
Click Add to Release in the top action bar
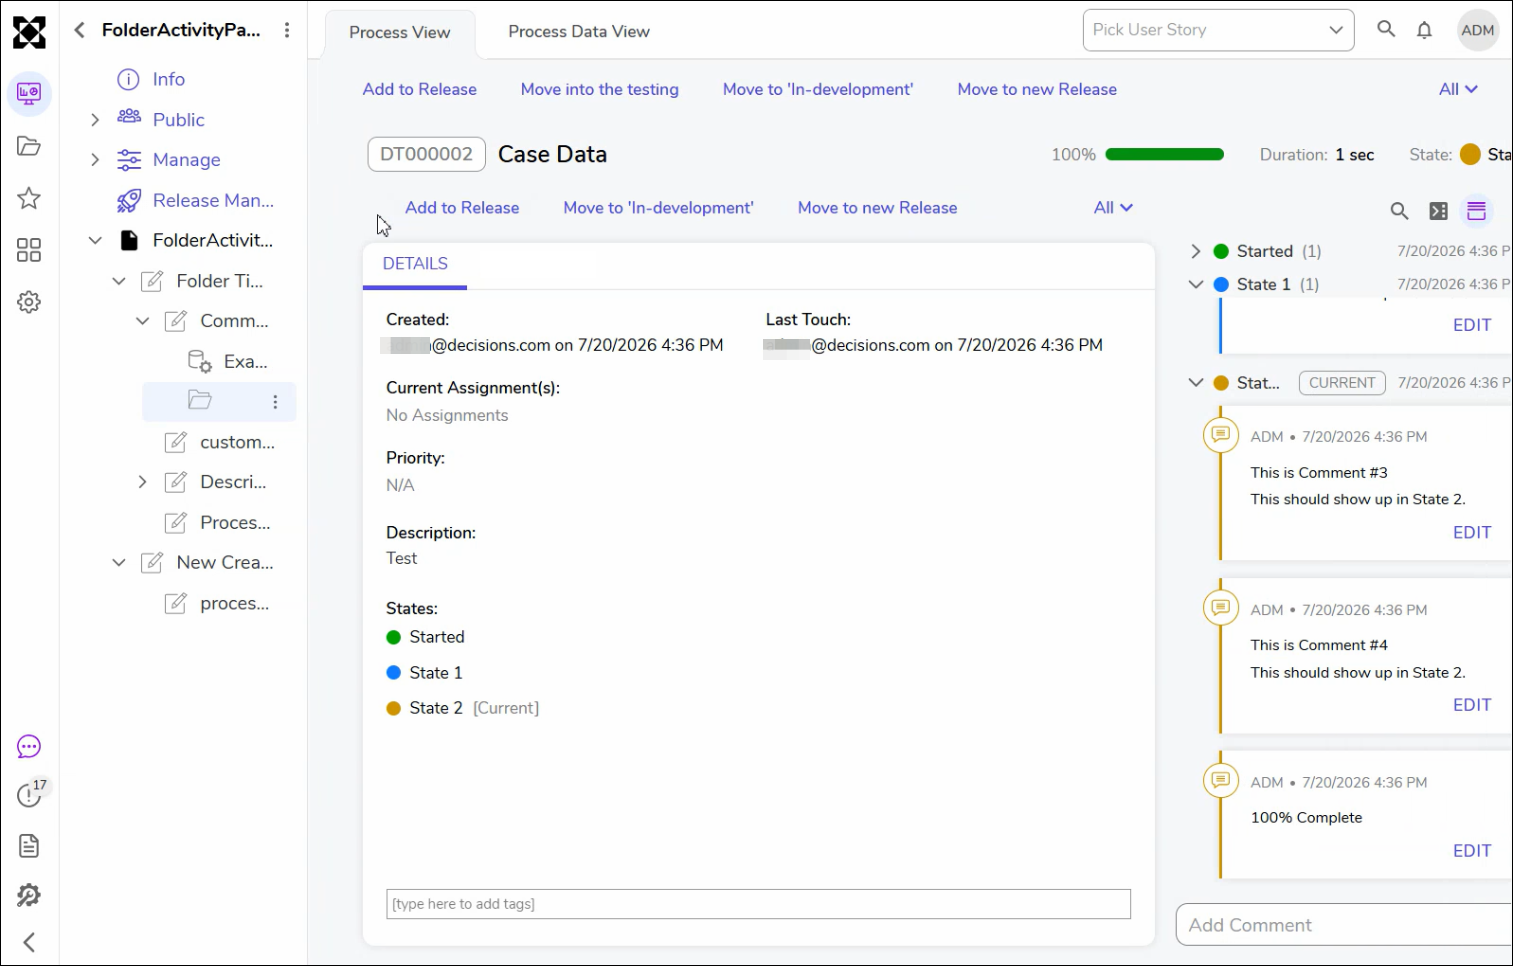point(420,89)
